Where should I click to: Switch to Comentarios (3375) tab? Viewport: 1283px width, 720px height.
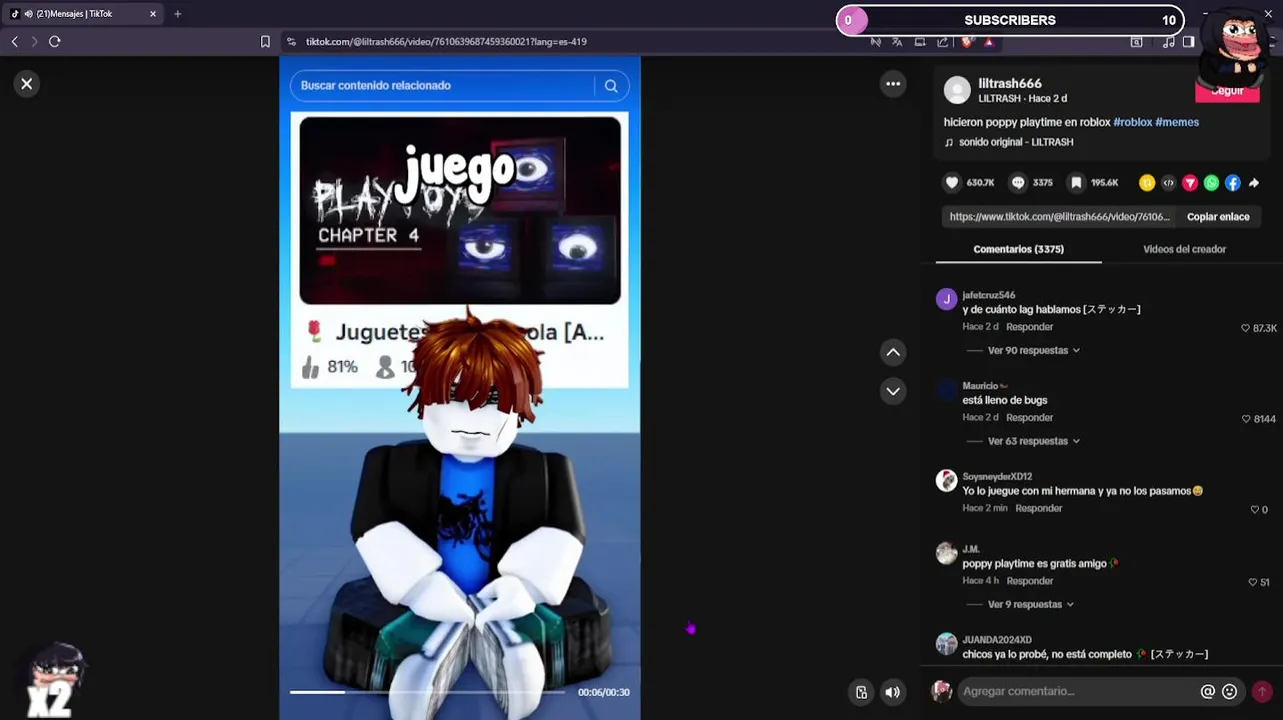click(x=1018, y=250)
